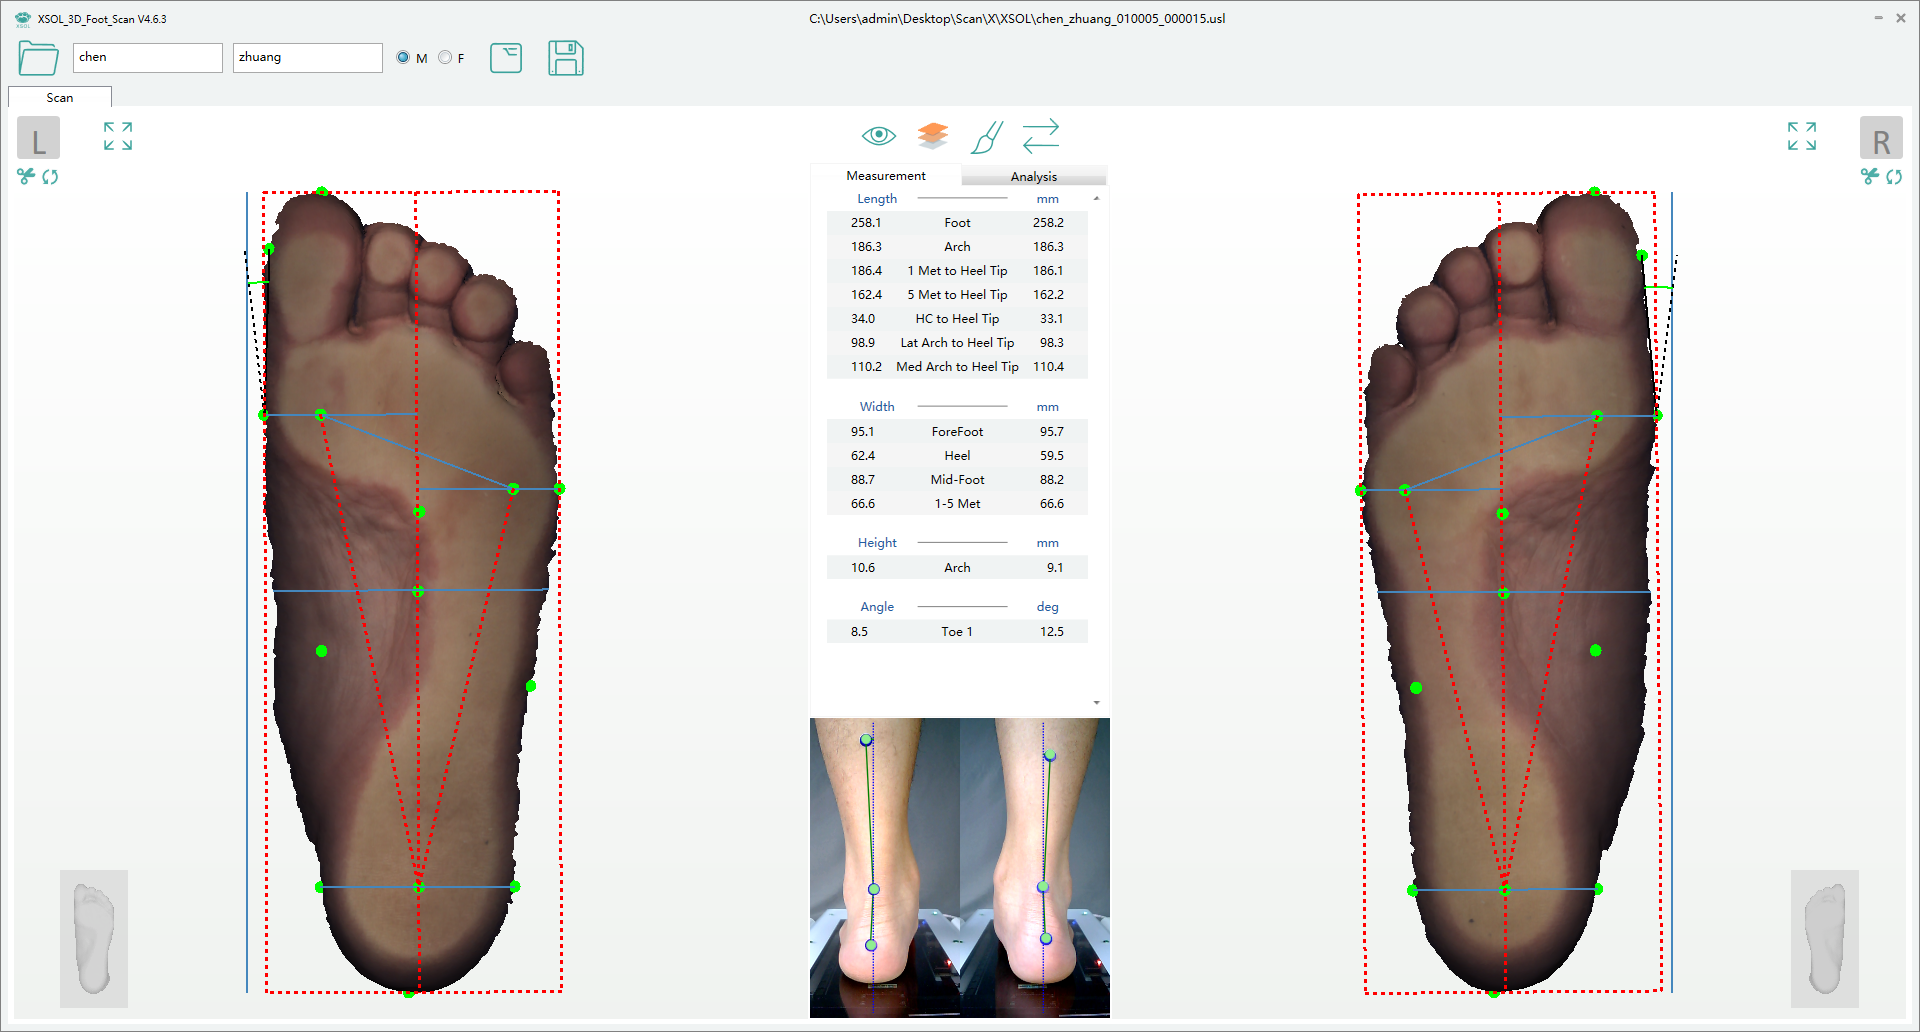Select the orange layers icon
The width and height of the screenshot is (1920, 1032).
(932, 135)
